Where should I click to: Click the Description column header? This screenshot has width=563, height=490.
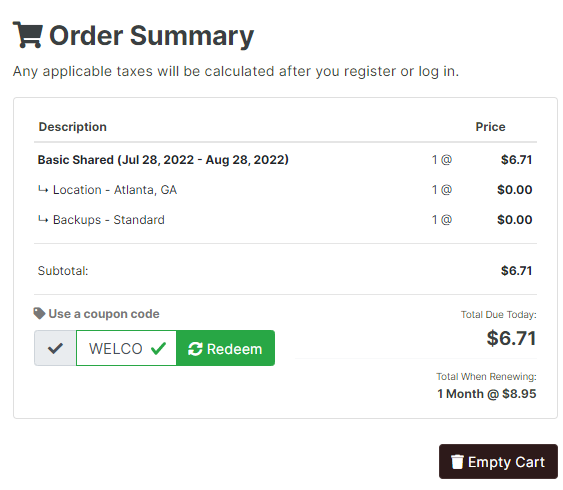[73, 127]
